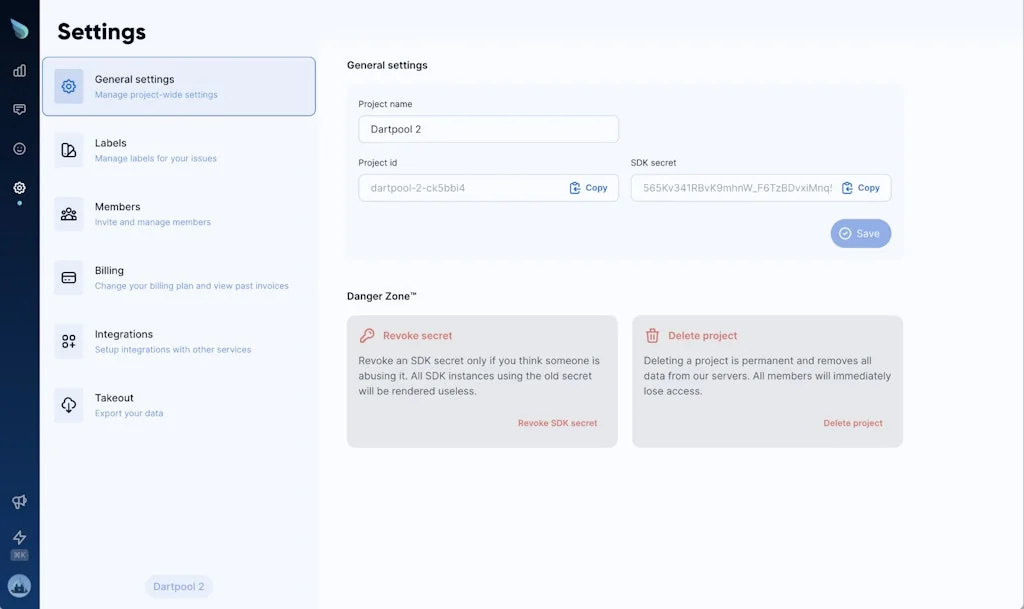This screenshot has width=1024, height=609.
Task: Open the feedback chat bubble icon
Action: pos(18,109)
